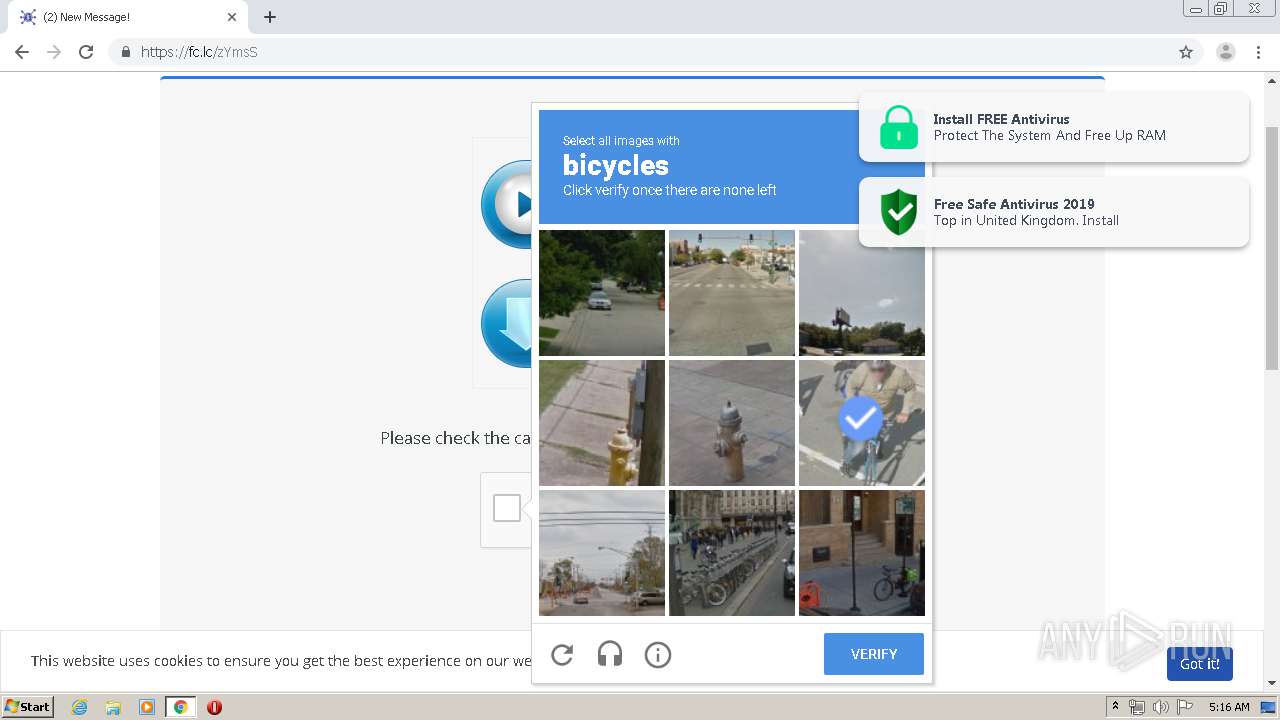
Task: Go forward in browser history
Action: (54, 52)
